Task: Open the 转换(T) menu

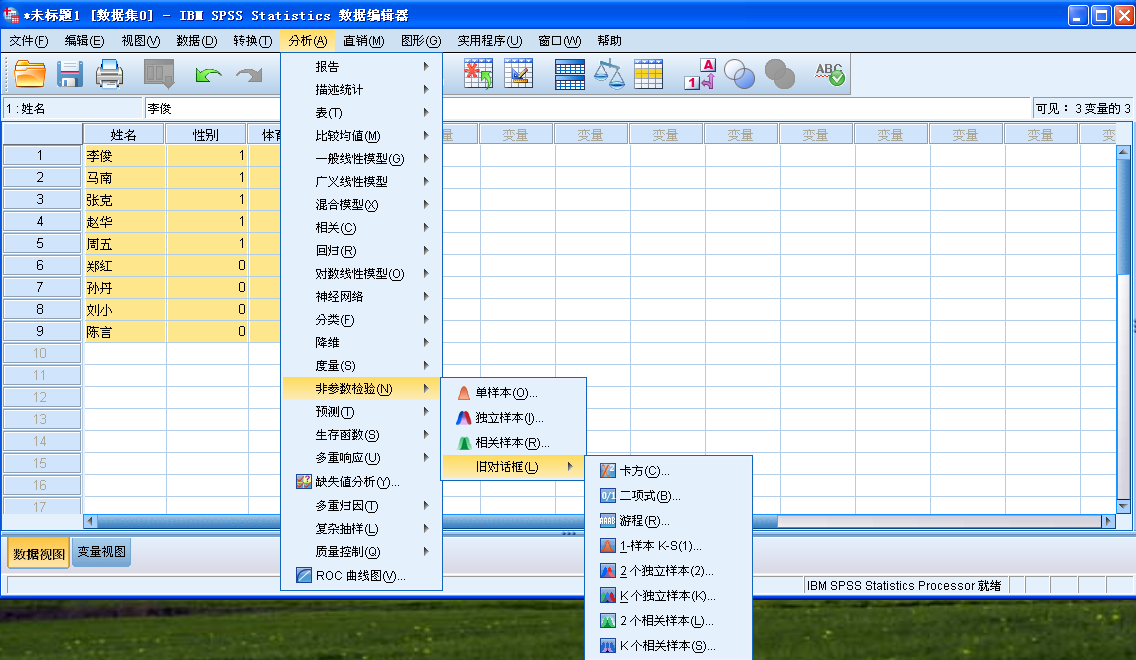Action: (x=253, y=41)
